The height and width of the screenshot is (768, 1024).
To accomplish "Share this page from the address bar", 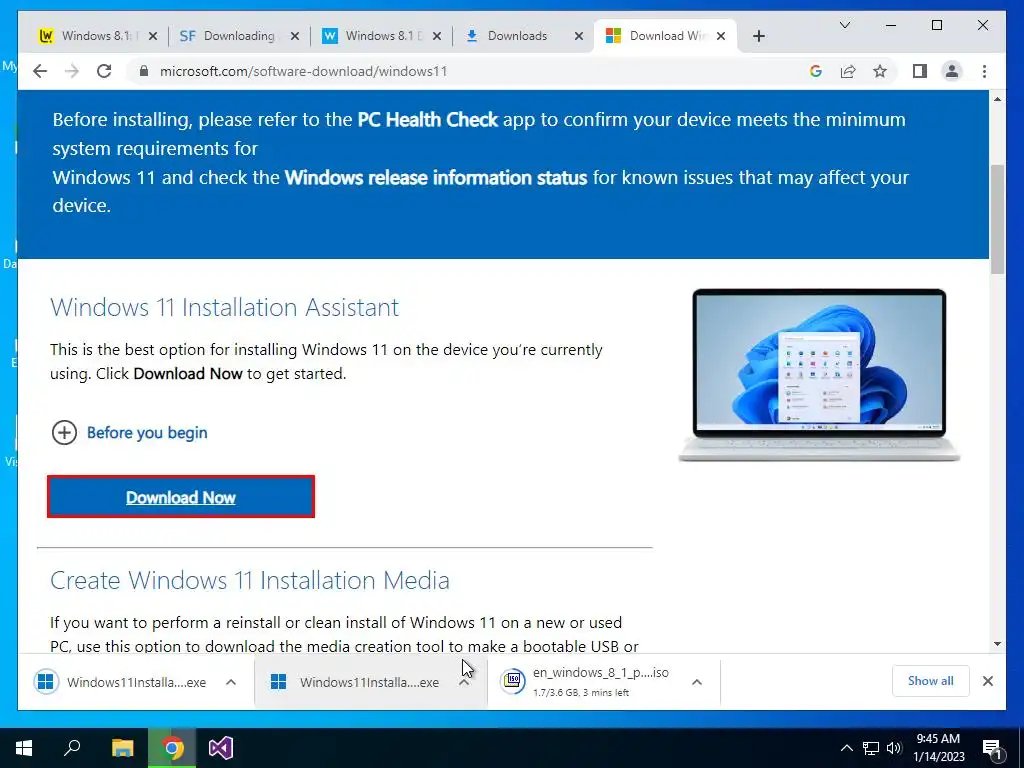I will click(x=848, y=71).
